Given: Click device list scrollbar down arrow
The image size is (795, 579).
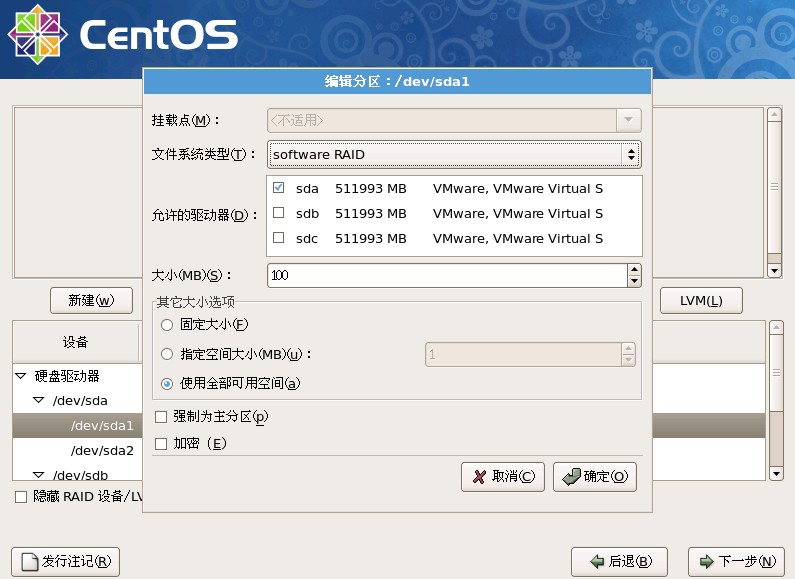Looking at the screenshot, I should pyautogui.click(x=776, y=474).
